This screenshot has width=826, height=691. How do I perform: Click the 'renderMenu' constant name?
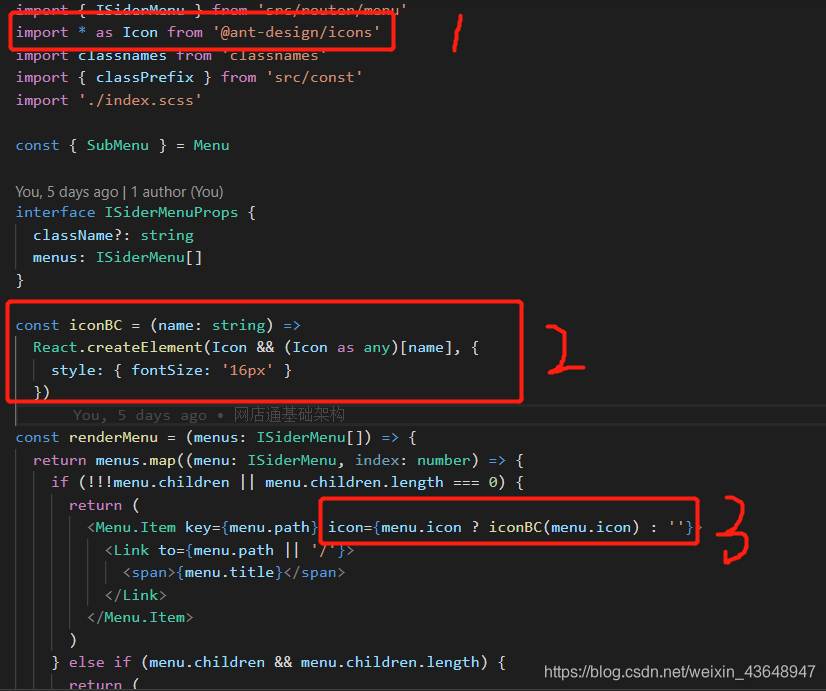click(113, 438)
